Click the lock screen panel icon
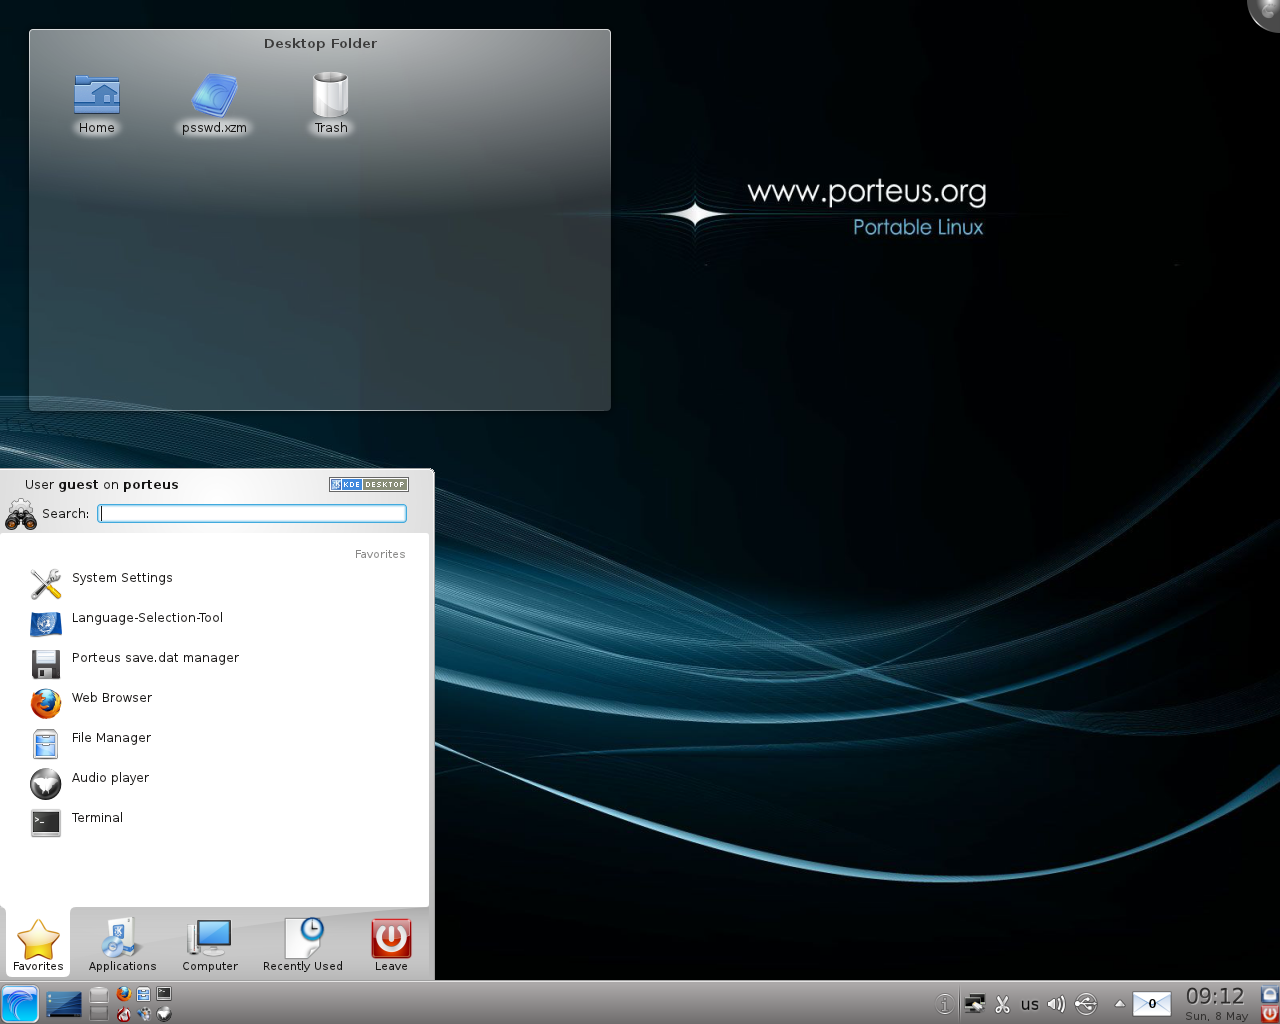Viewport: 1280px width, 1024px height. [1270, 994]
